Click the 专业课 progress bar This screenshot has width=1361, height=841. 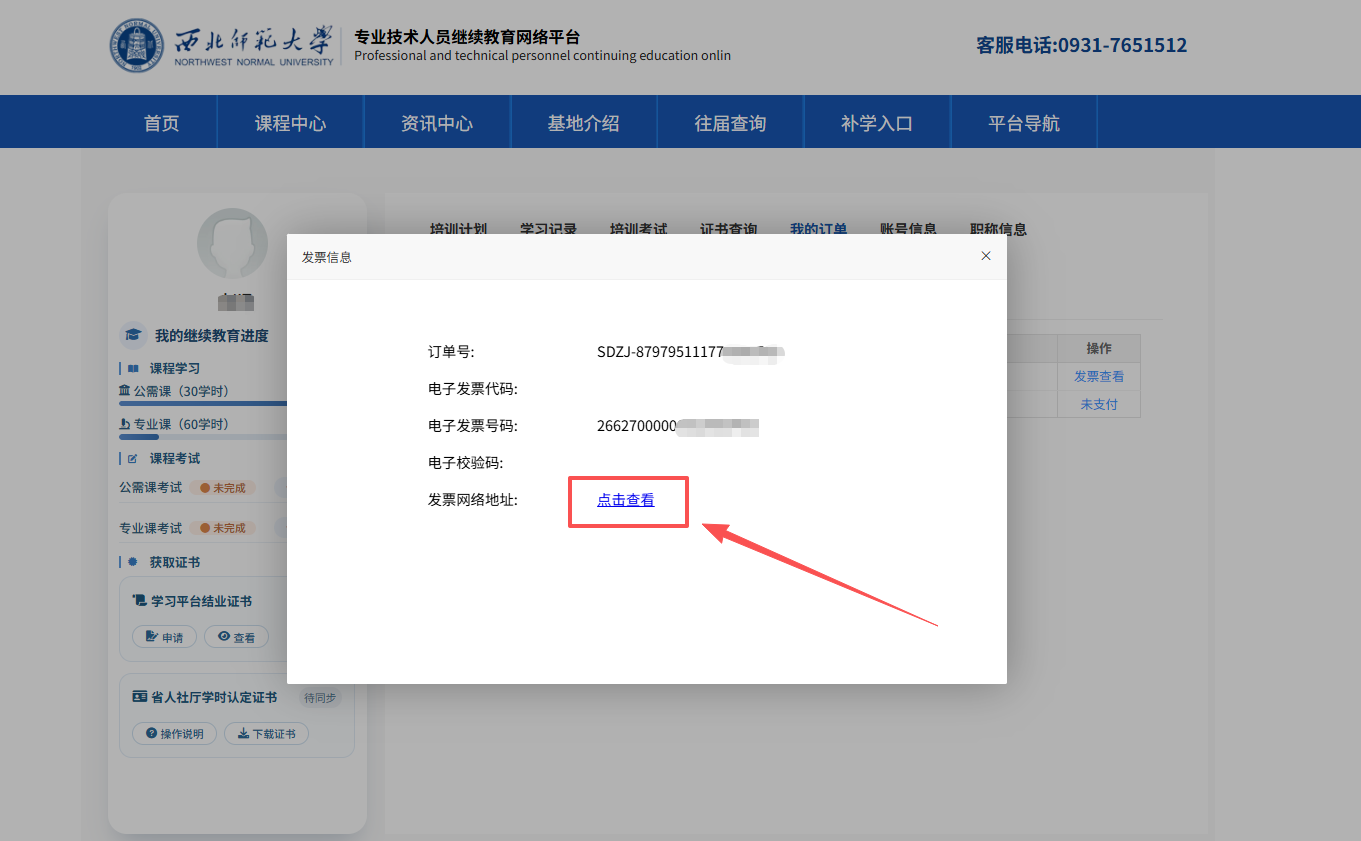[203, 437]
